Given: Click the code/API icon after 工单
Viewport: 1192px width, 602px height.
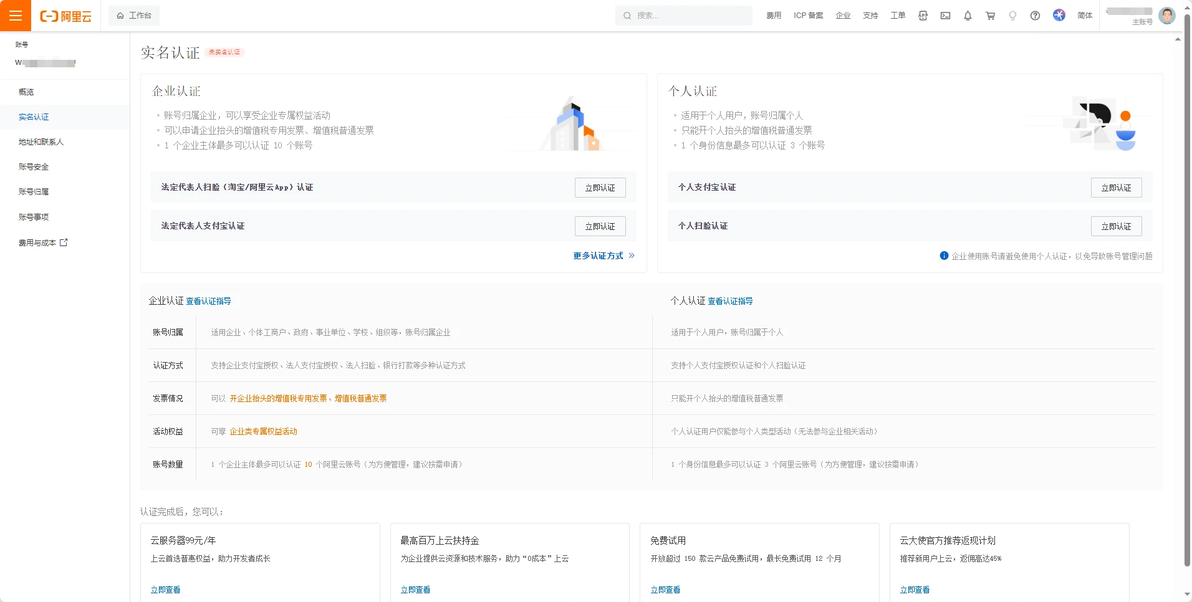Looking at the screenshot, I should pyautogui.click(x=923, y=15).
